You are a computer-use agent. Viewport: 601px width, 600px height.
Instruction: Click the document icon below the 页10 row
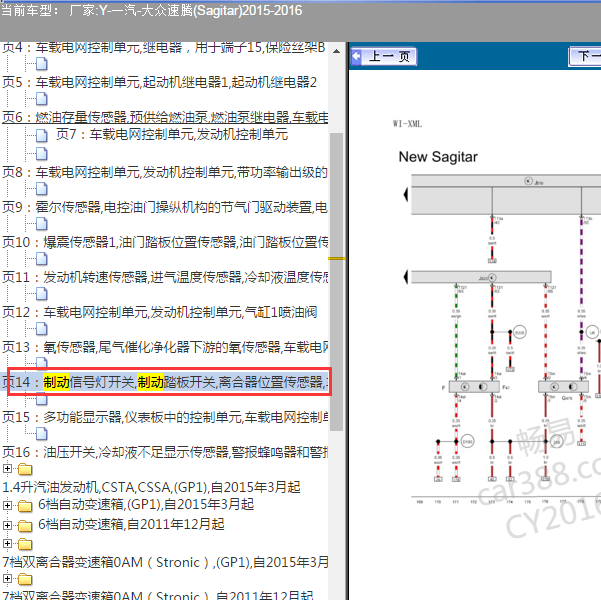pos(41,259)
